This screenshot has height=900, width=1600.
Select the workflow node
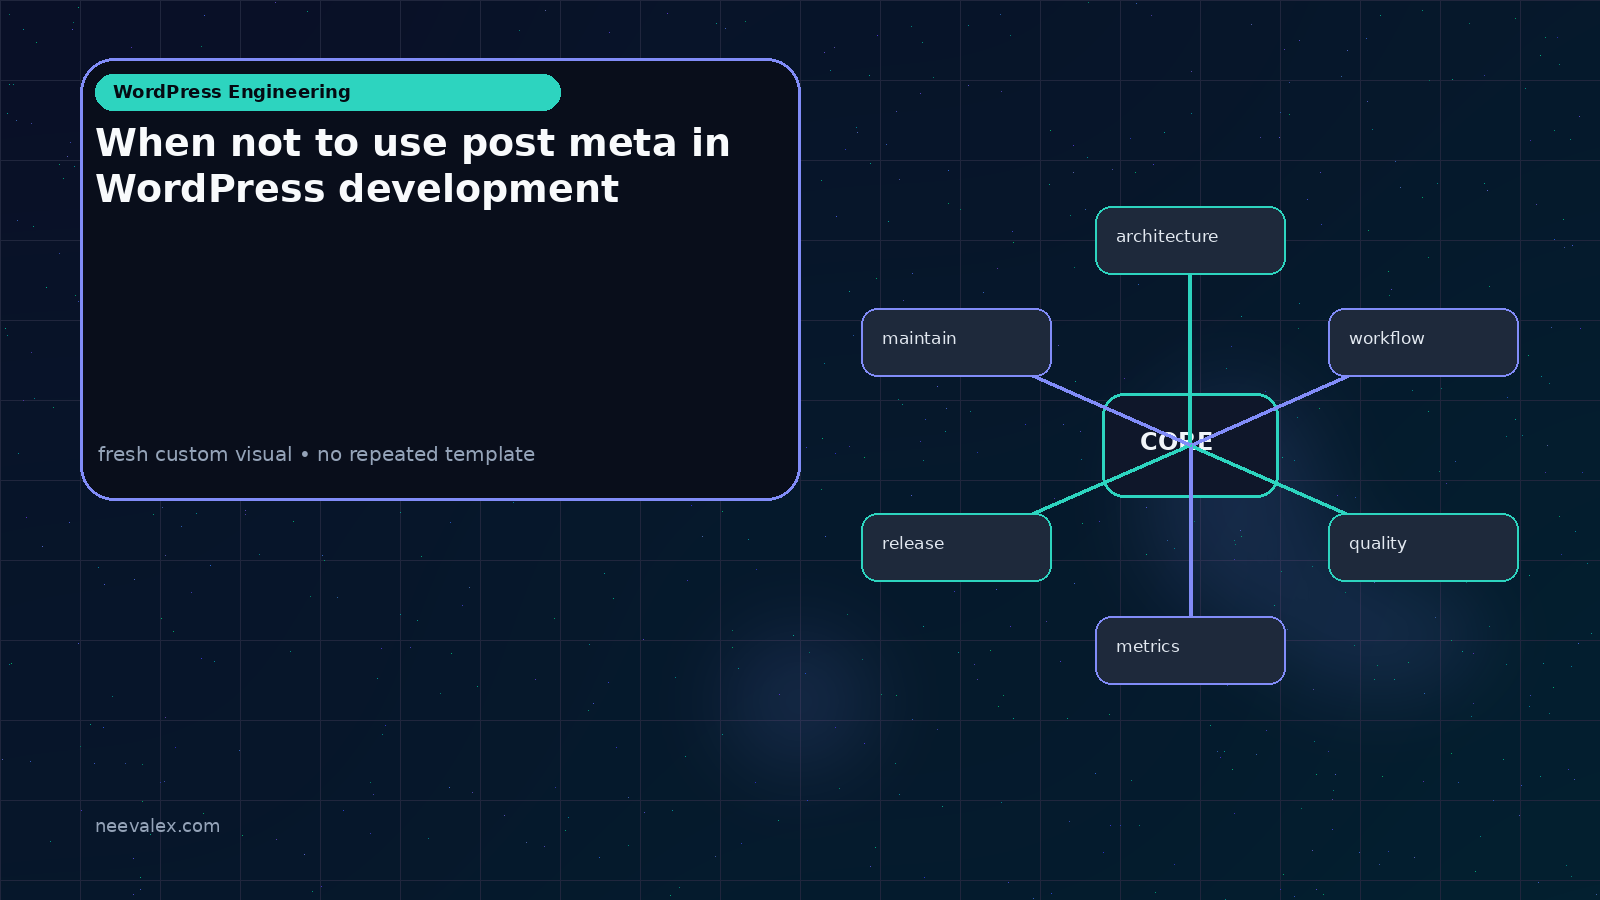(x=1423, y=342)
